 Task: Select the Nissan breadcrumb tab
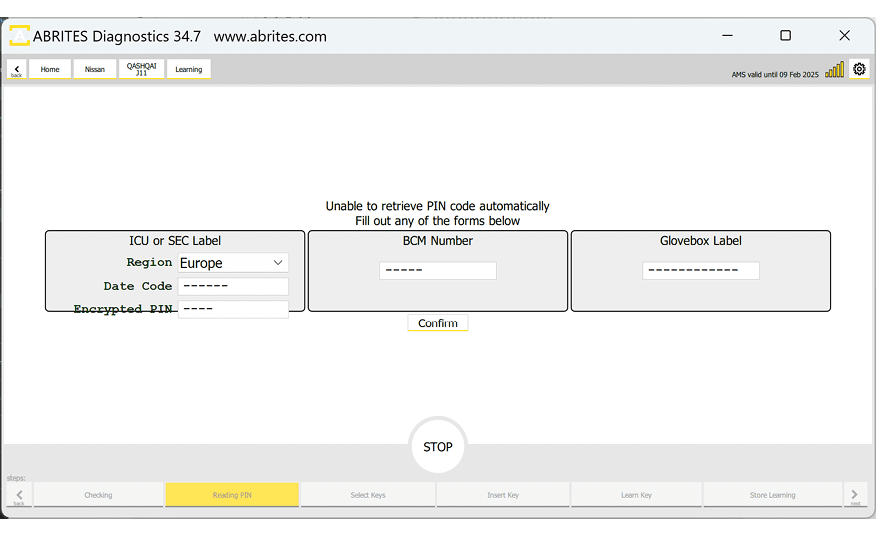click(95, 69)
